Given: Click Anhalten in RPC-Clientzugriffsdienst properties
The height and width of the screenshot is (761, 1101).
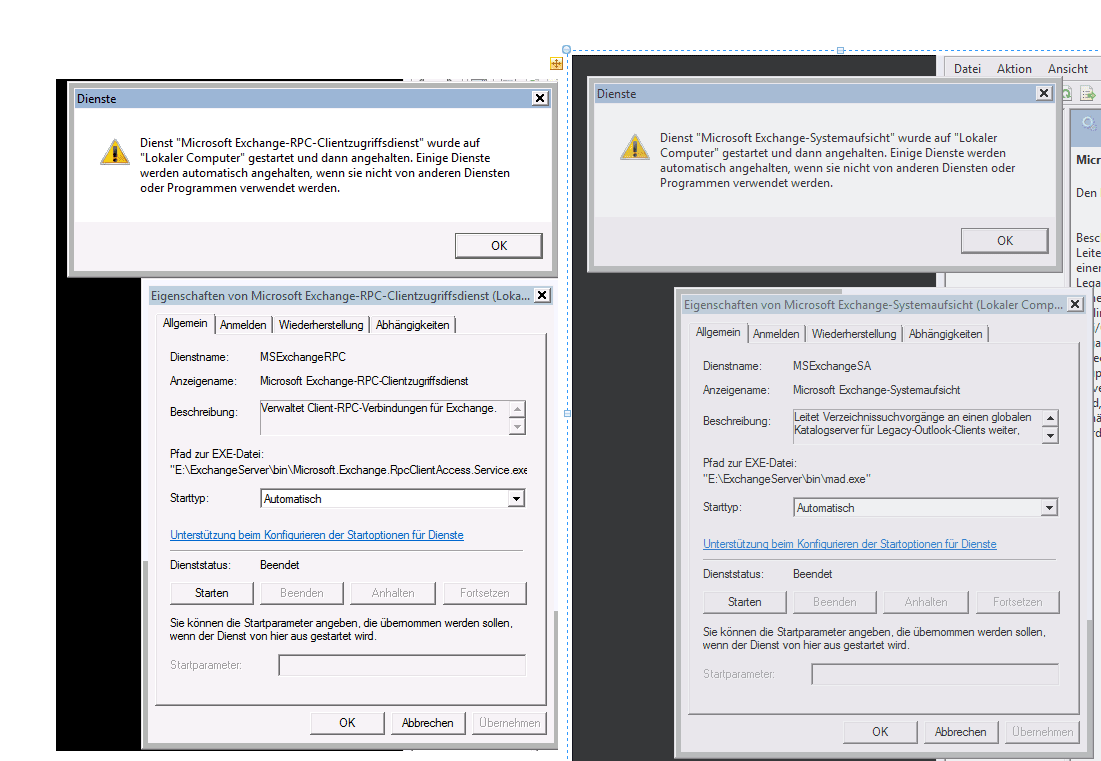Looking at the screenshot, I should coord(393,593).
